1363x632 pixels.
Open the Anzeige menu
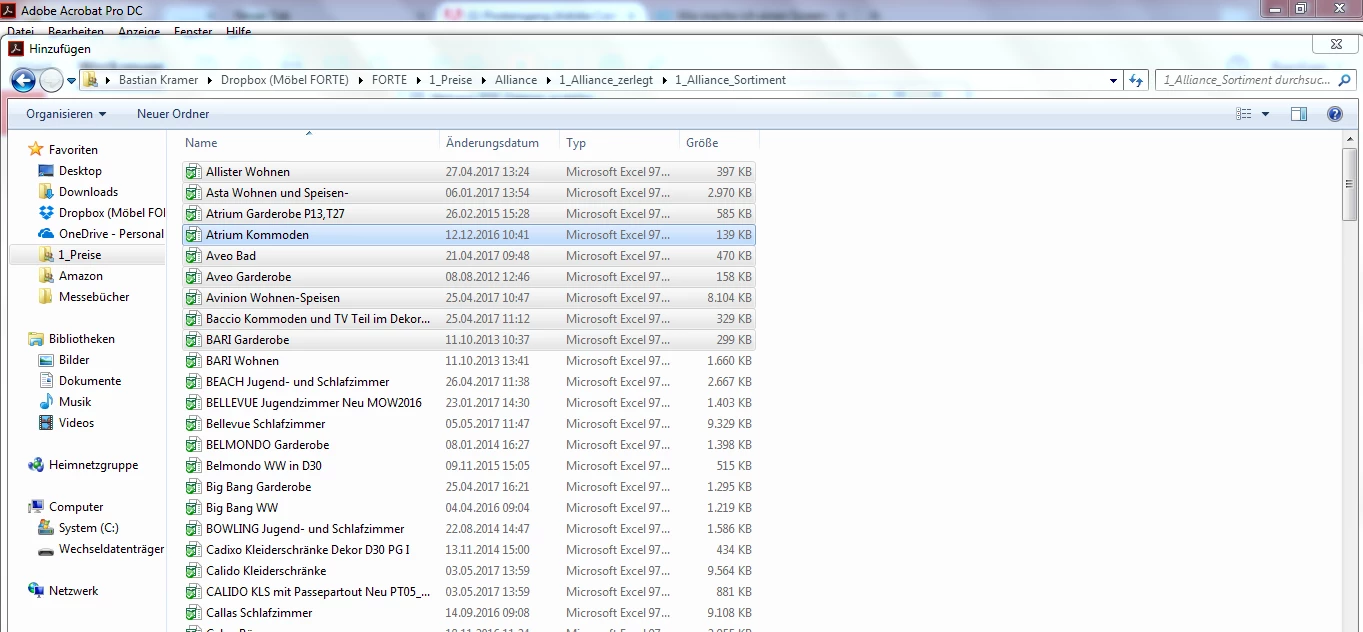tap(139, 32)
